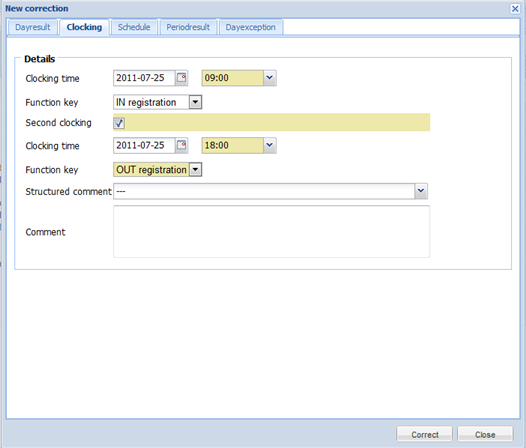
Task: Click the first 2011-07-25 date field
Action: point(144,78)
